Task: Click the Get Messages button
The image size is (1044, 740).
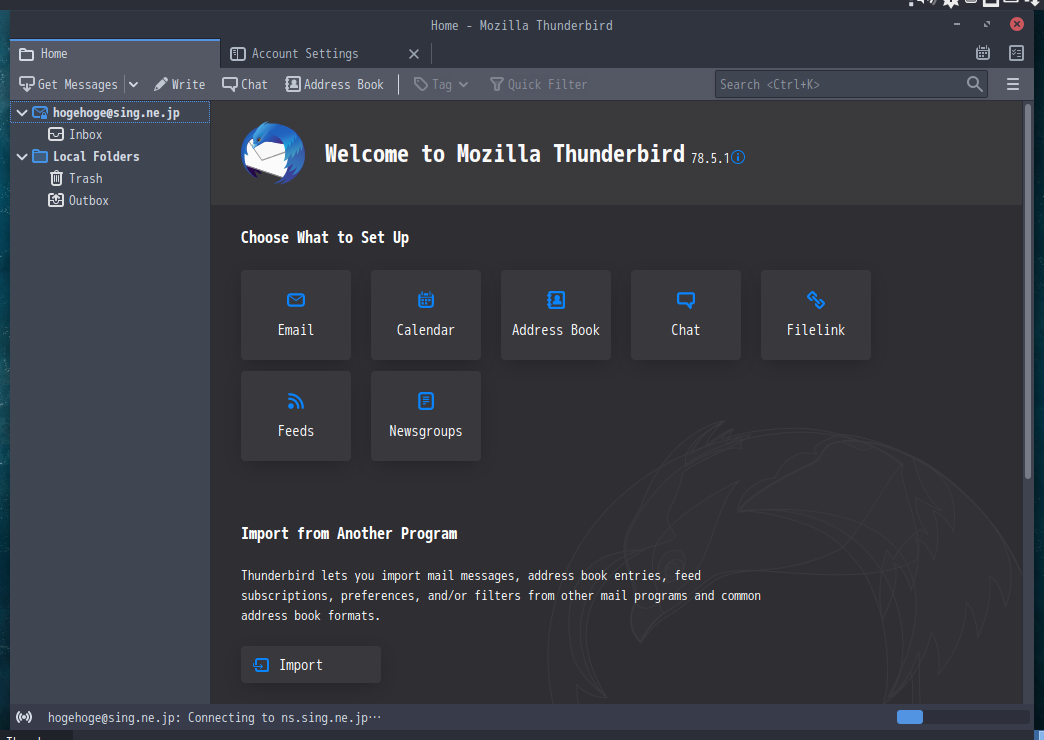Action: tap(68, 85)
